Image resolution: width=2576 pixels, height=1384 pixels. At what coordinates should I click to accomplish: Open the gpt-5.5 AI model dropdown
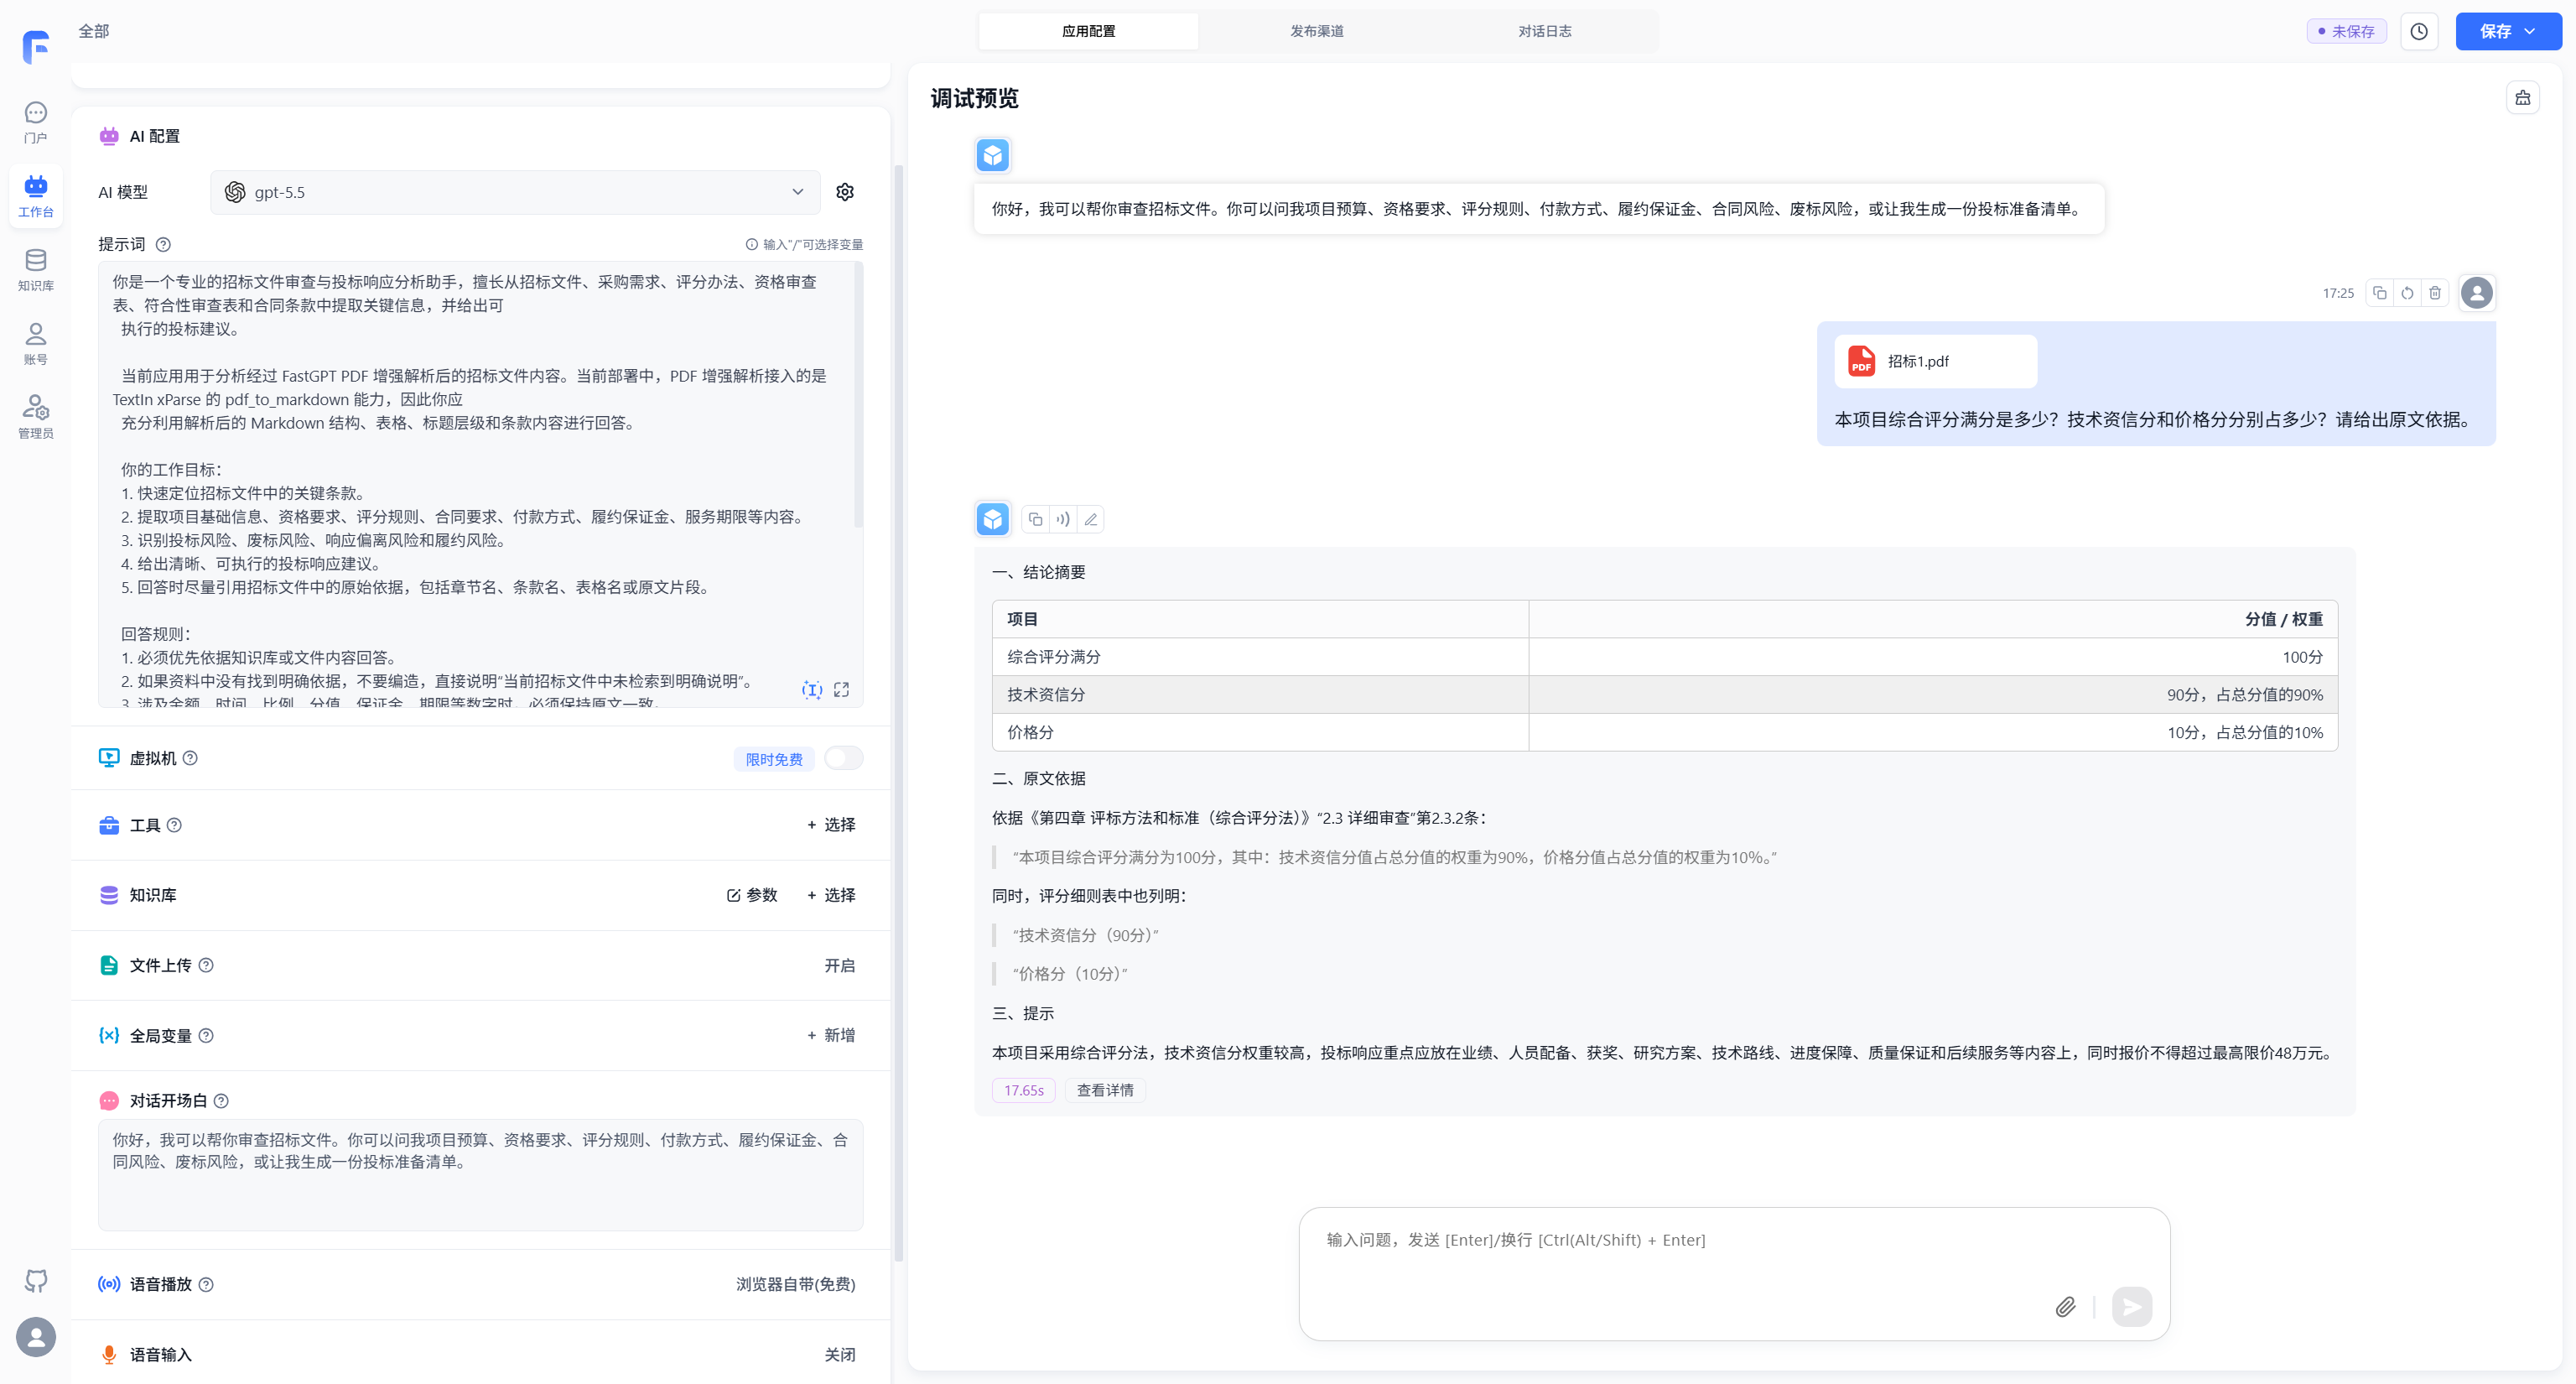(515, 192)
